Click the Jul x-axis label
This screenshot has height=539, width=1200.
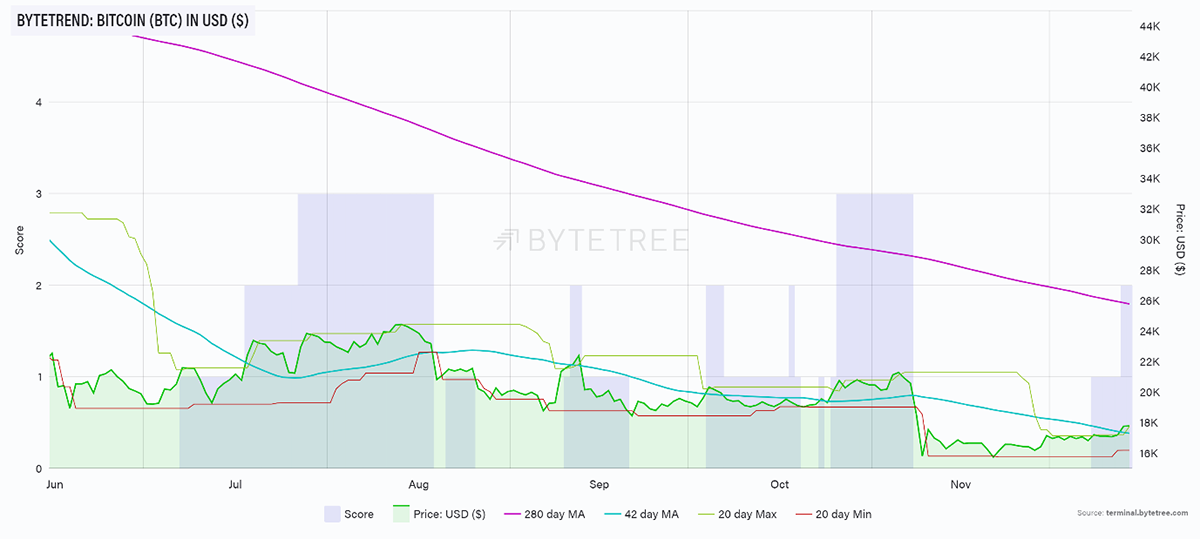[x=236, y=485]
